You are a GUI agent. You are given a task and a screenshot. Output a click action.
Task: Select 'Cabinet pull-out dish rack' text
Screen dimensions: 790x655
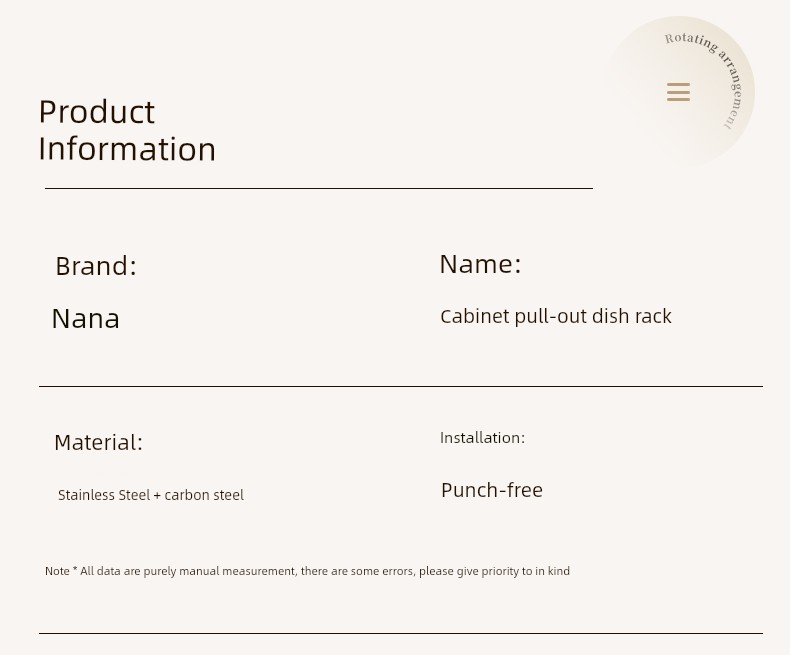[556, 316]
